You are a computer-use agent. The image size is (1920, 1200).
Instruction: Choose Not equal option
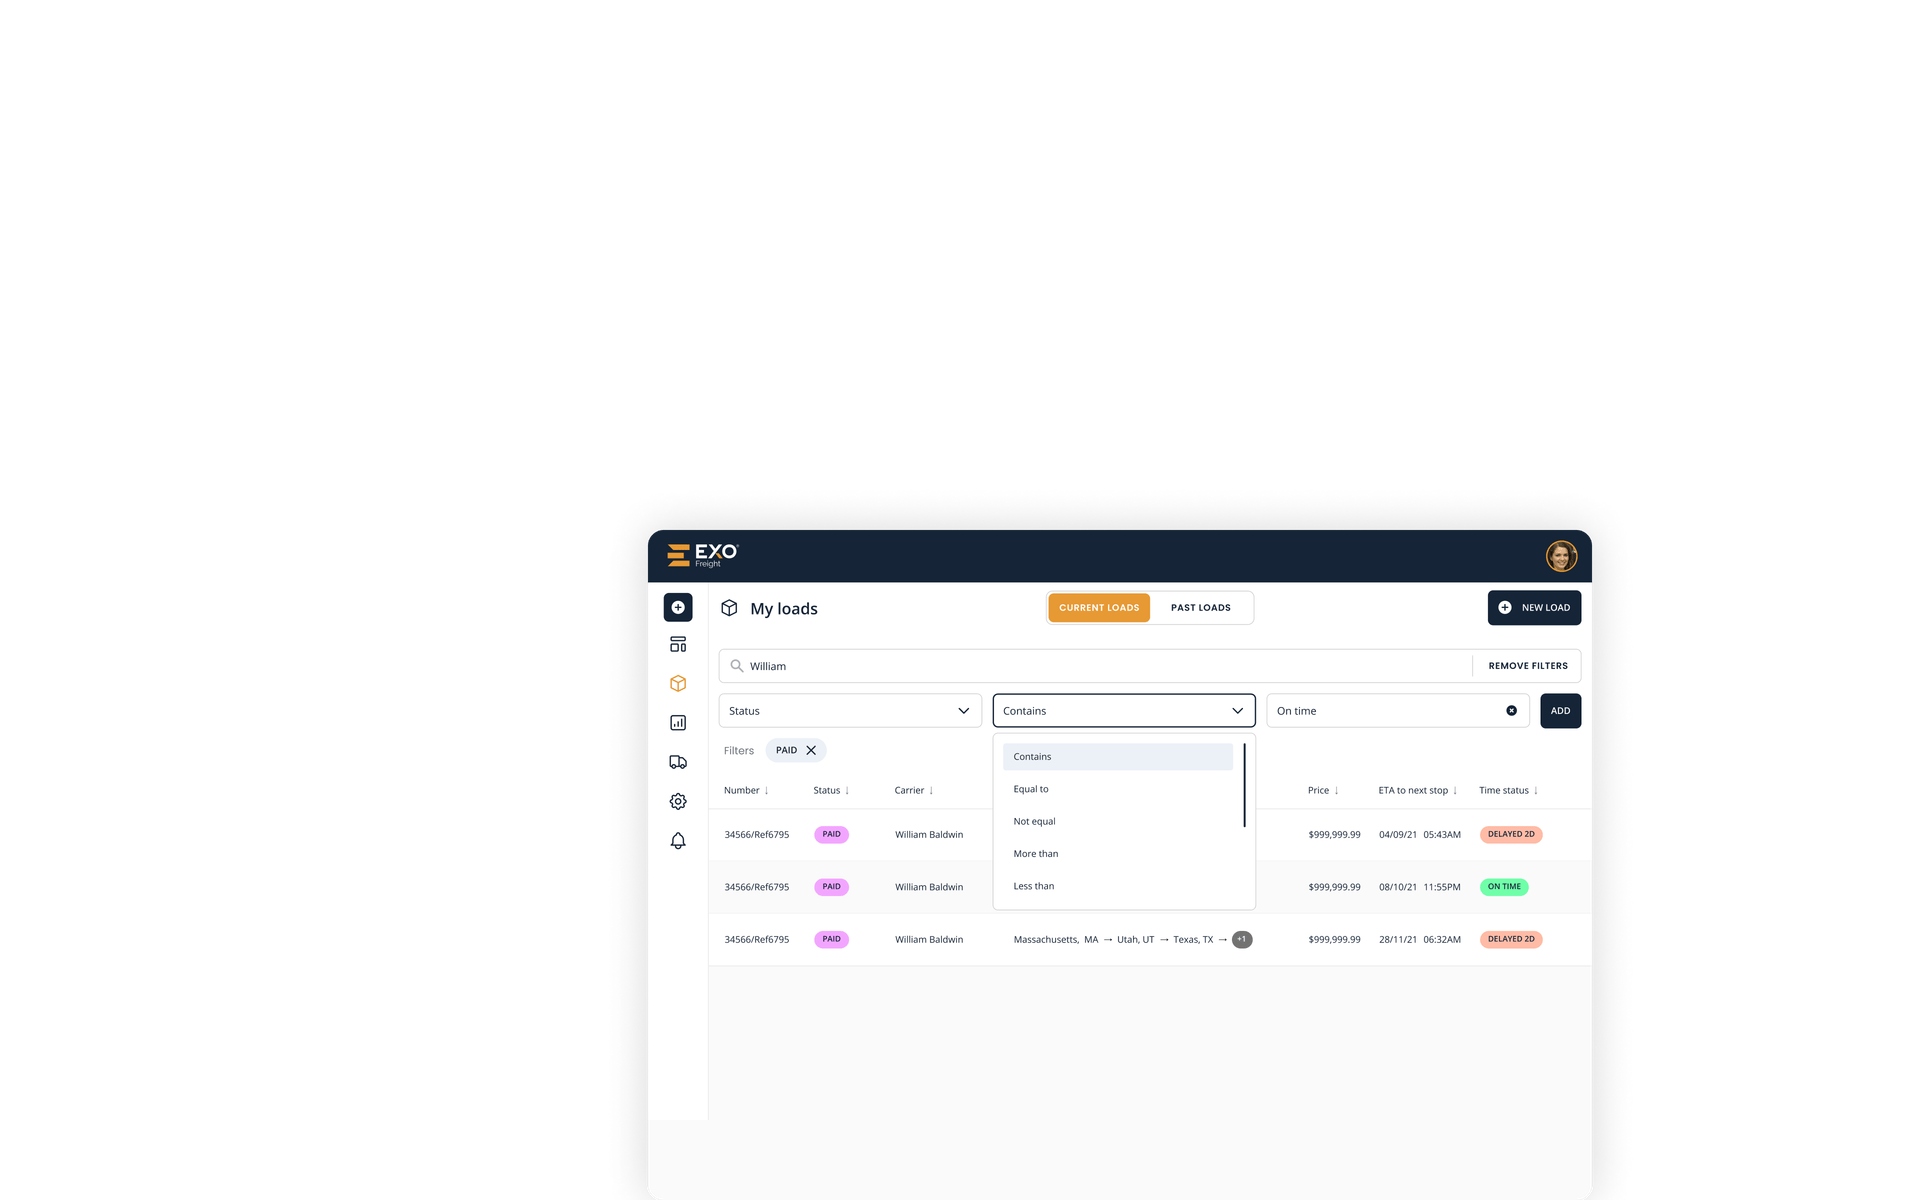click(1034, 821)
